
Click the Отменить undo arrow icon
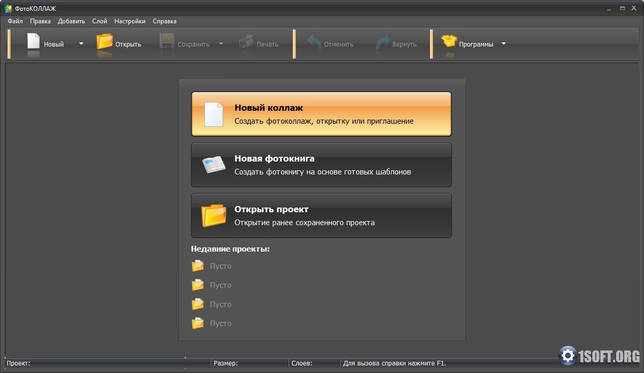click(313, 42)
